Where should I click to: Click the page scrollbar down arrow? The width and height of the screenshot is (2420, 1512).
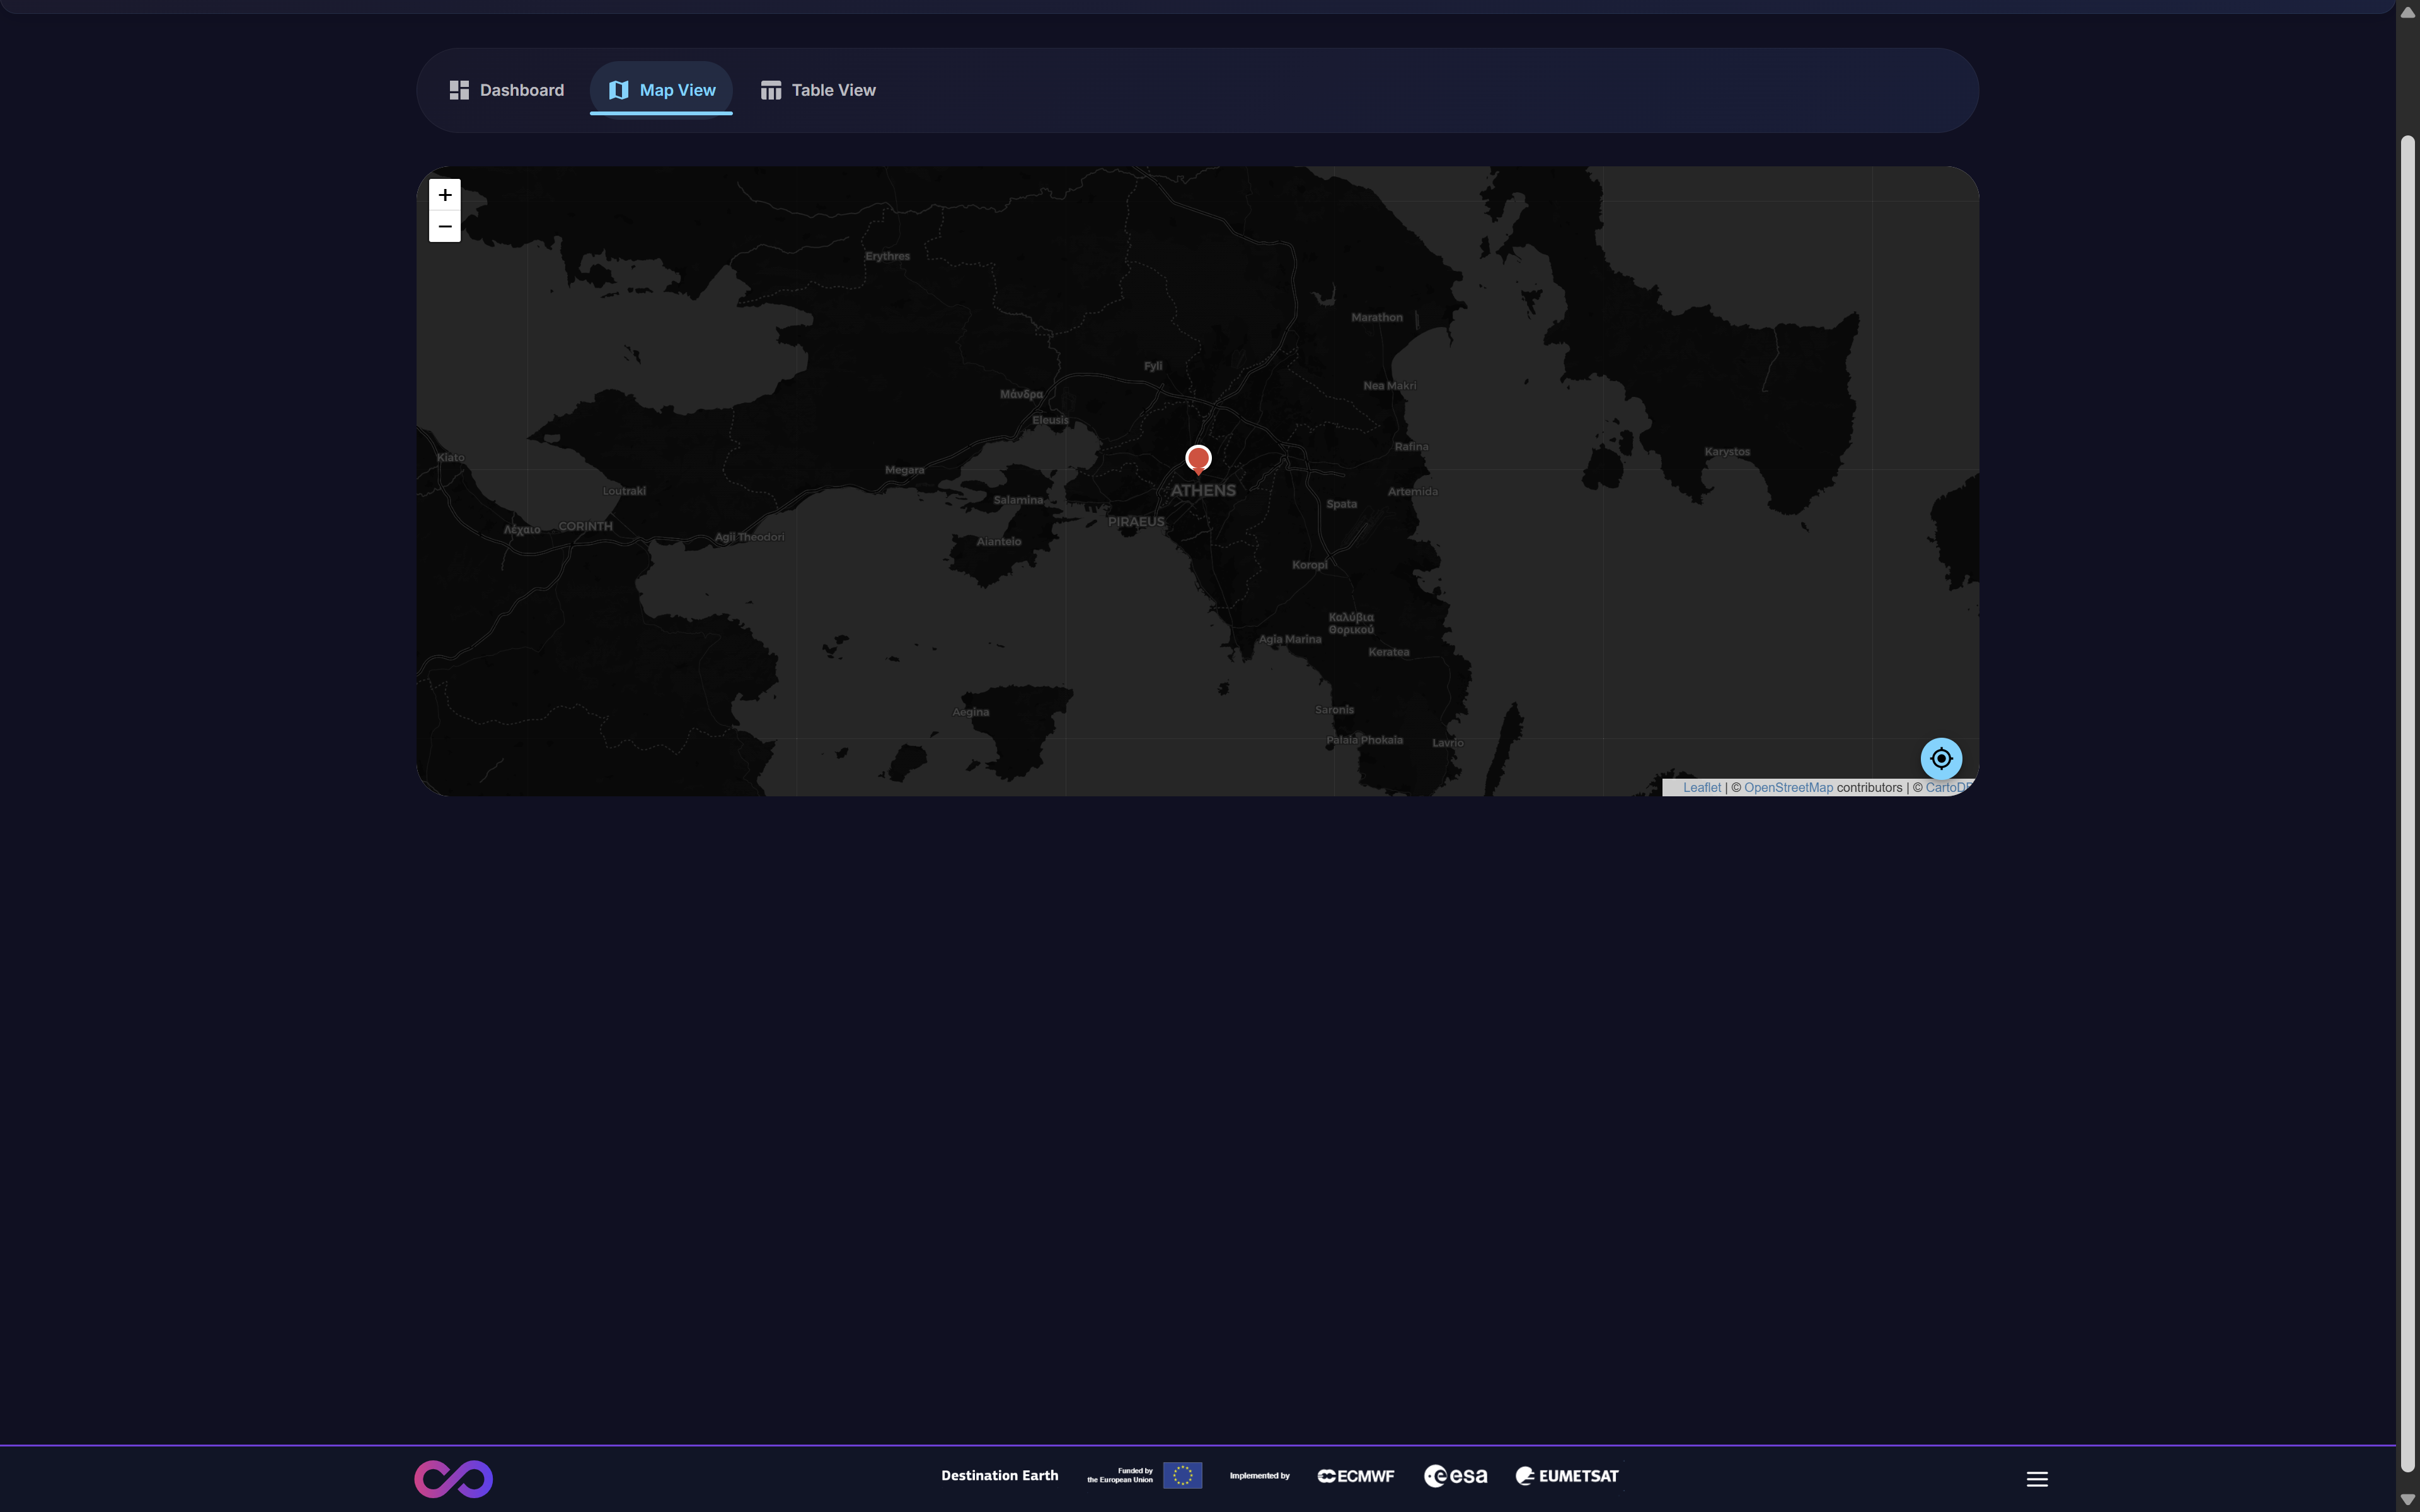tap(2407, 1499)
